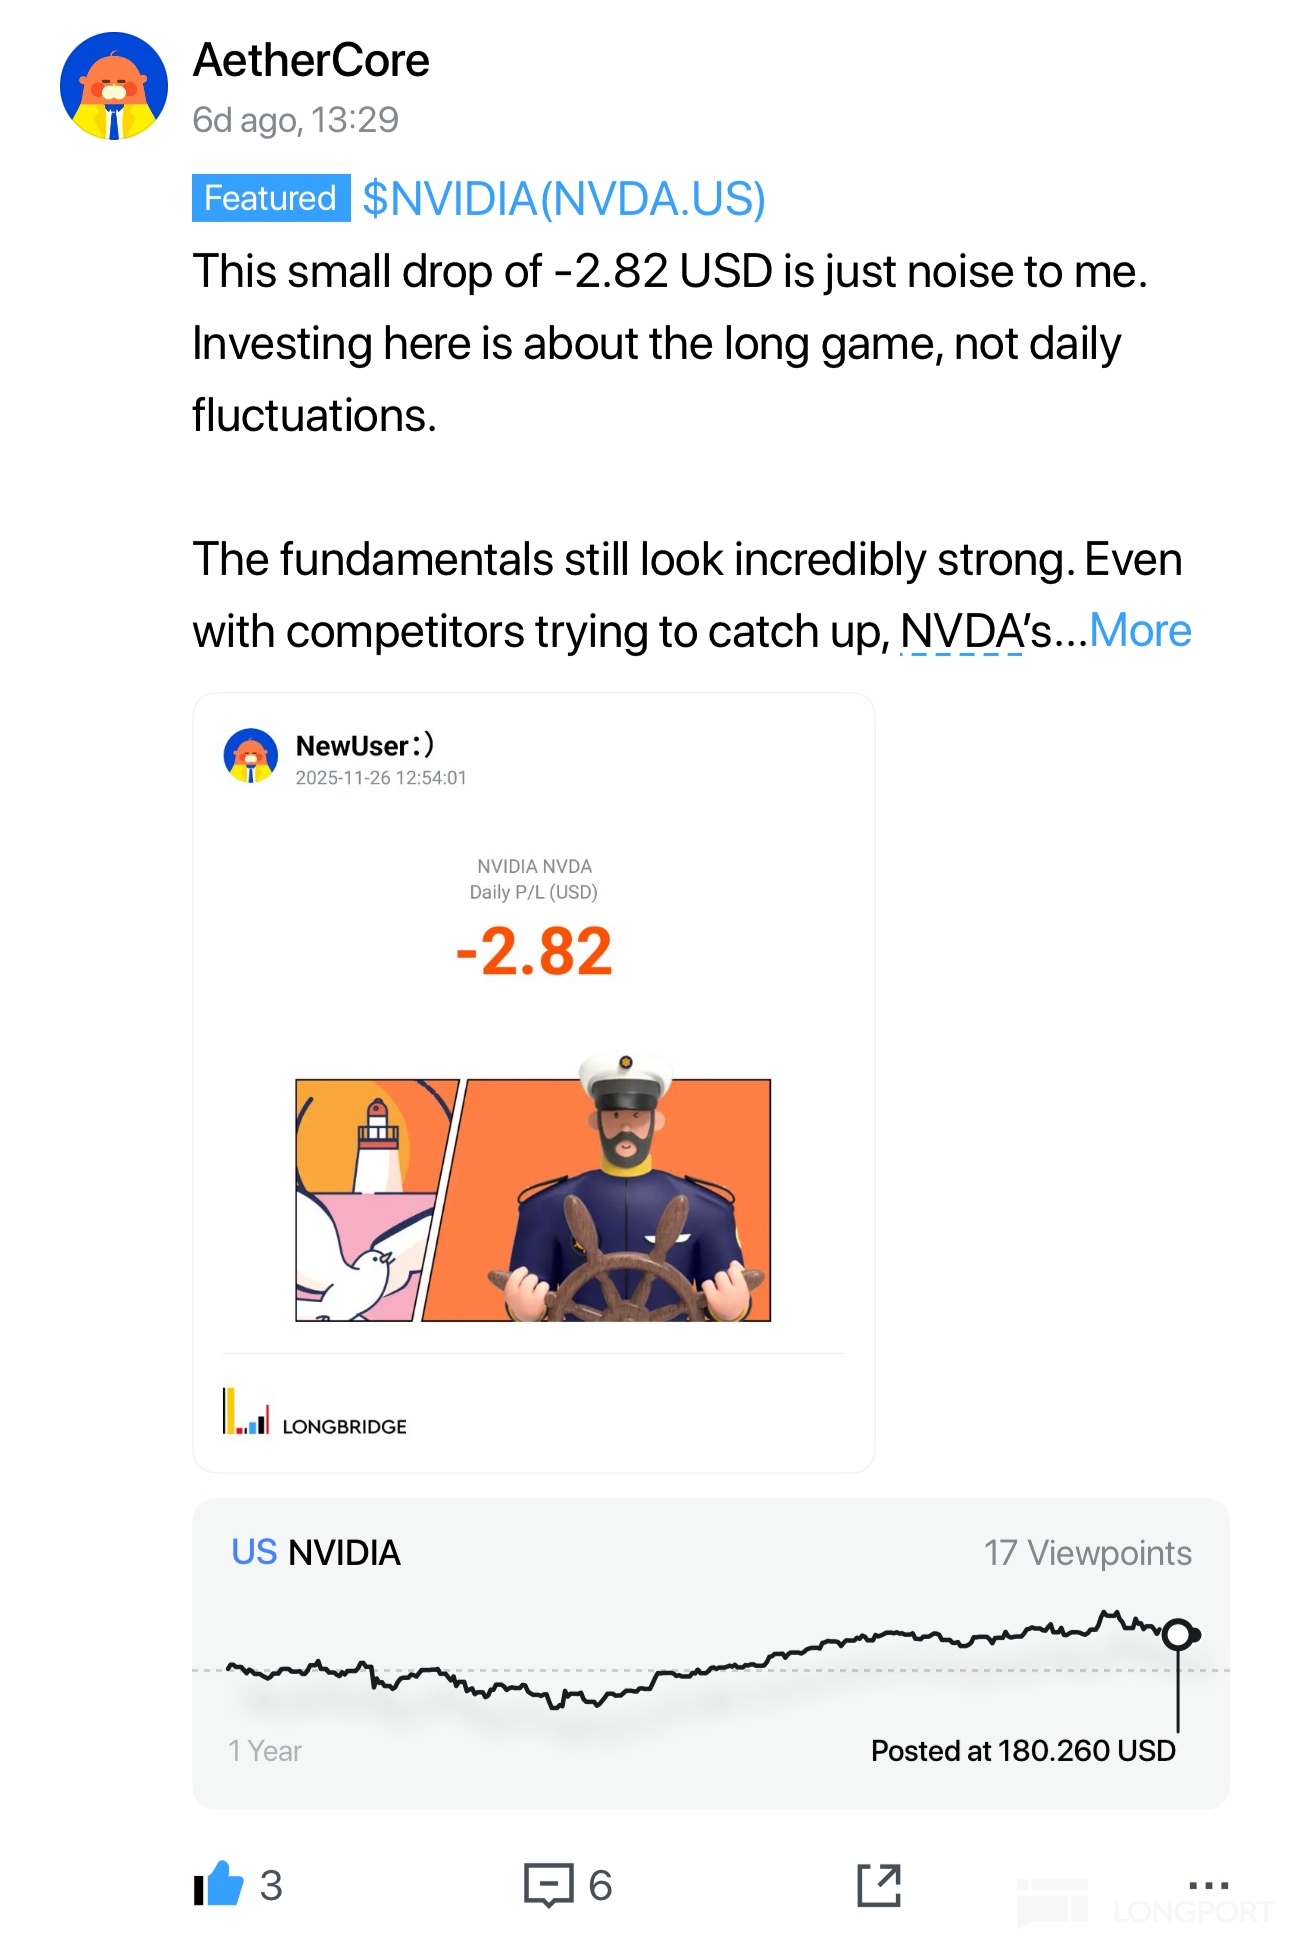1290x1944 pixels.
Task: Tap the lighthouse and seagull illustration
Action: (x=370, y=1200)
